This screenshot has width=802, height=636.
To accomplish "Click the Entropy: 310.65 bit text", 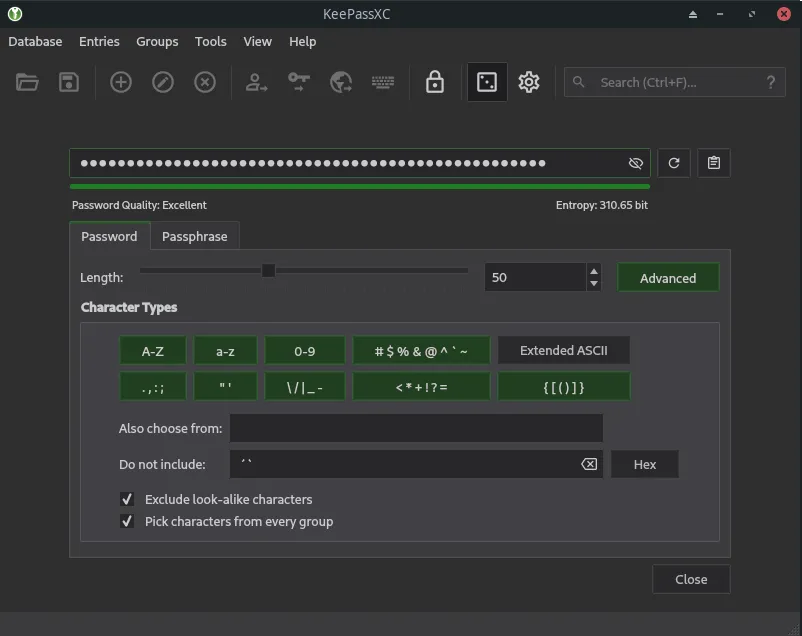I will 602,205.
